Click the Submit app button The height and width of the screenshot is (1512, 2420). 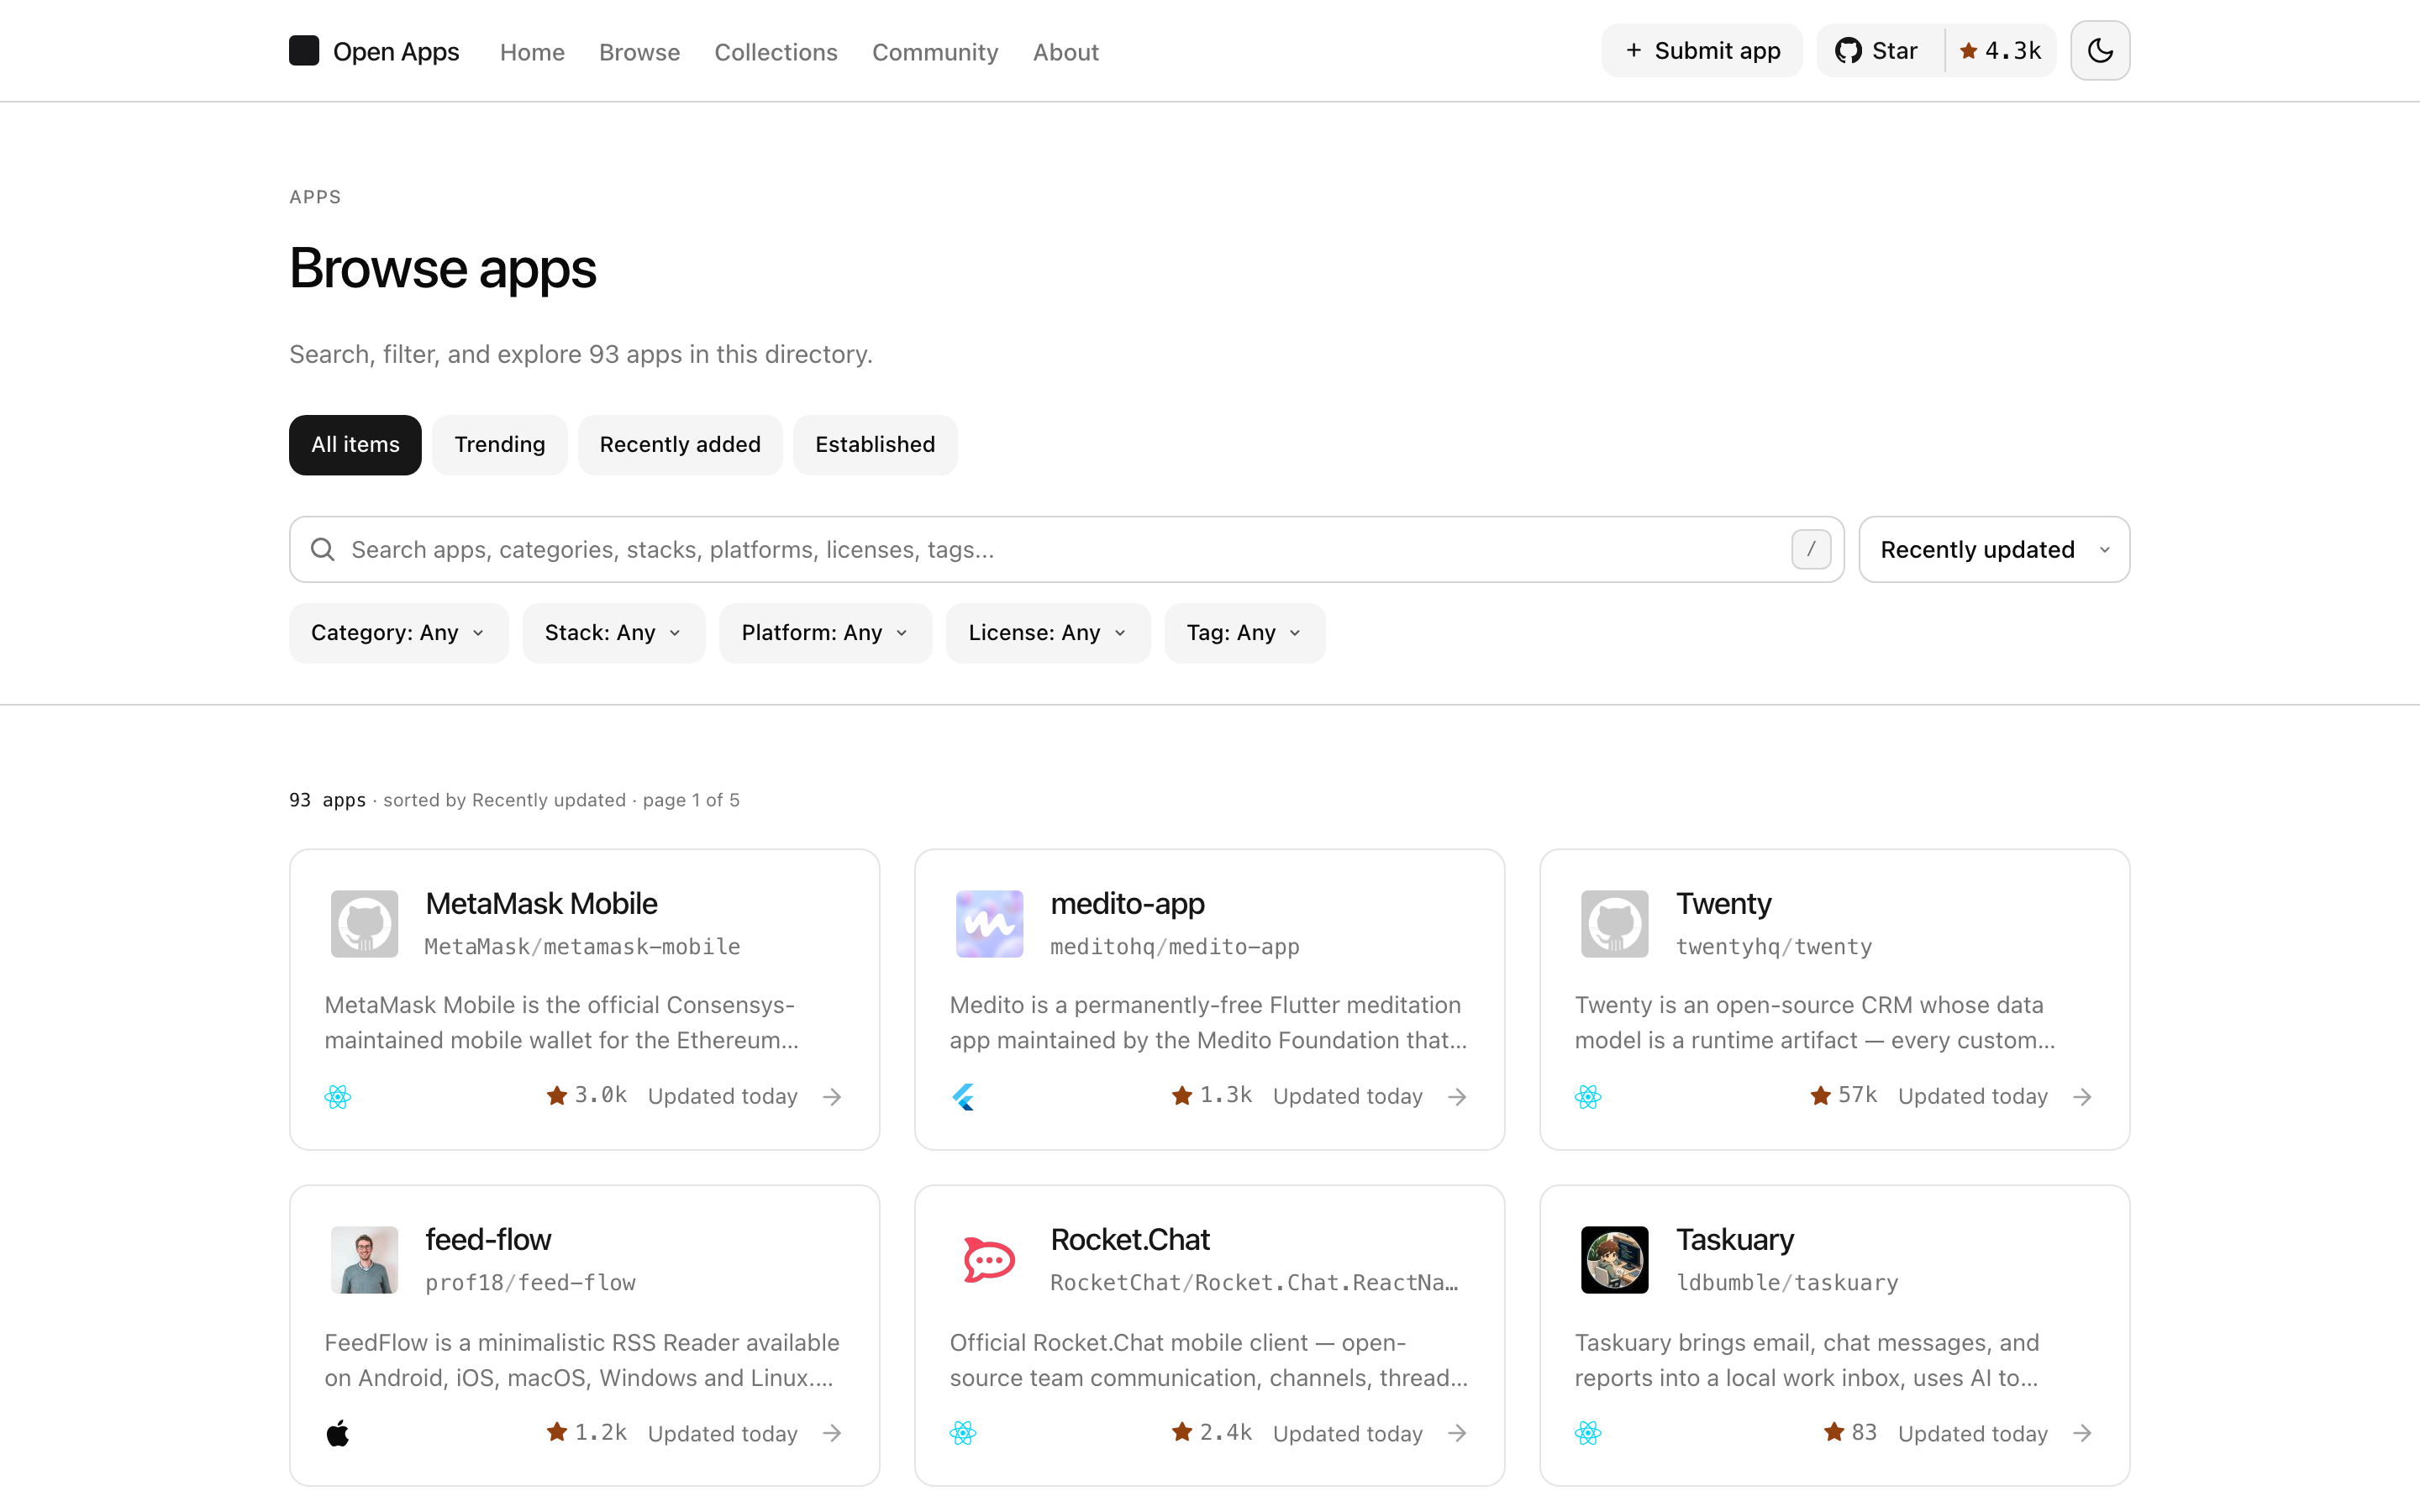click(1702, 51)
